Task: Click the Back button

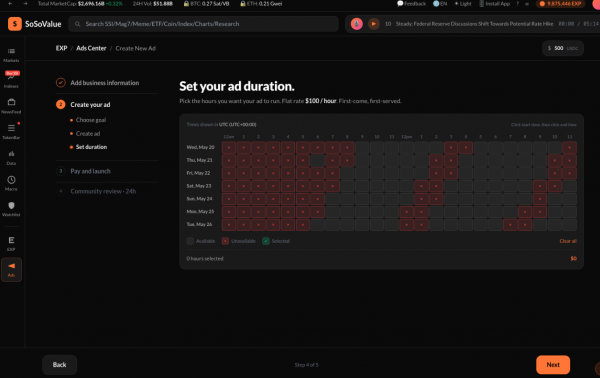Action: (x=59, y=365)
